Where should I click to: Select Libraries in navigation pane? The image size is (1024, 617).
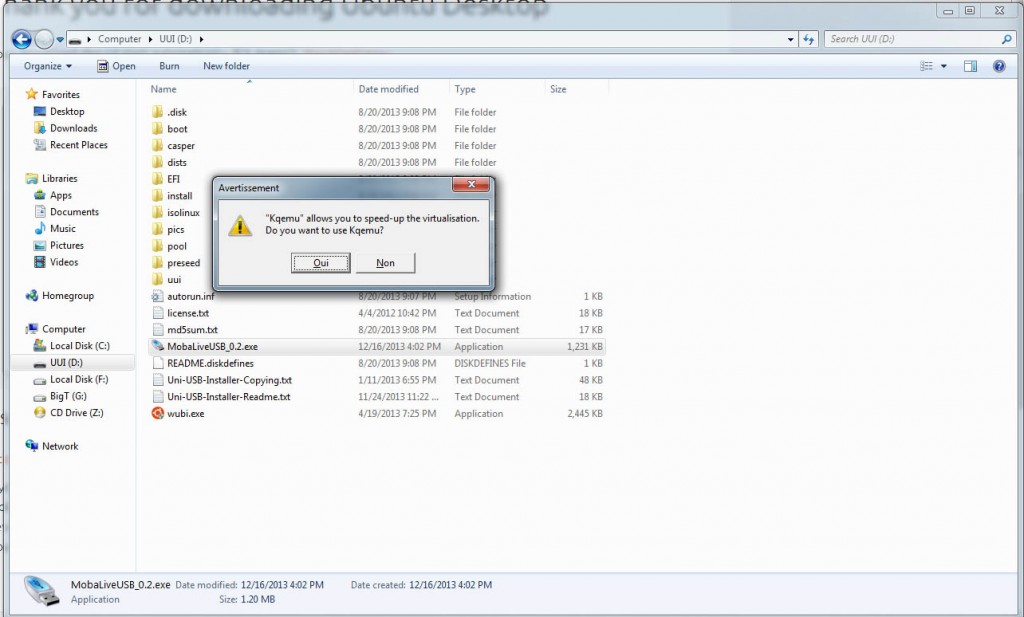tap(59, 178)
